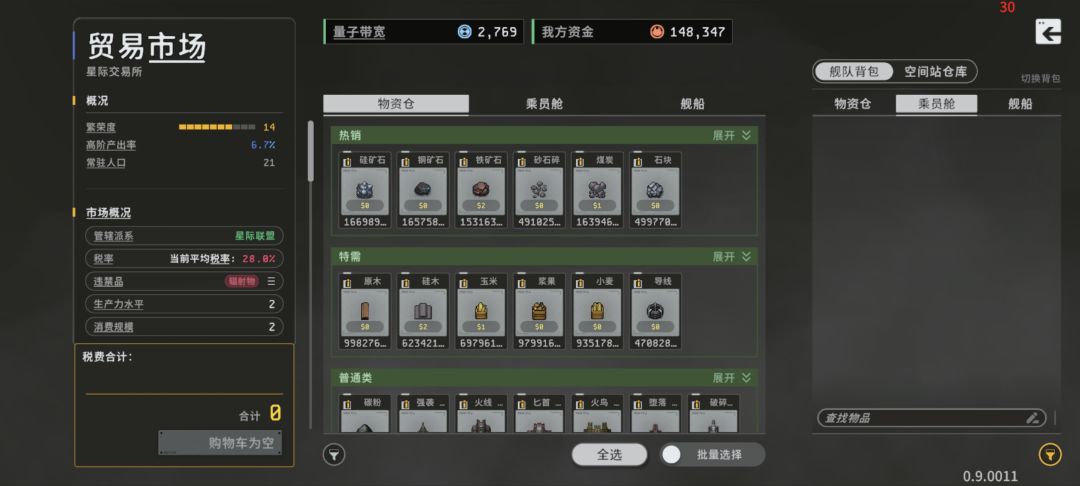
Task: Open the backpack 物资仓 tab
Action: (853, 104)
